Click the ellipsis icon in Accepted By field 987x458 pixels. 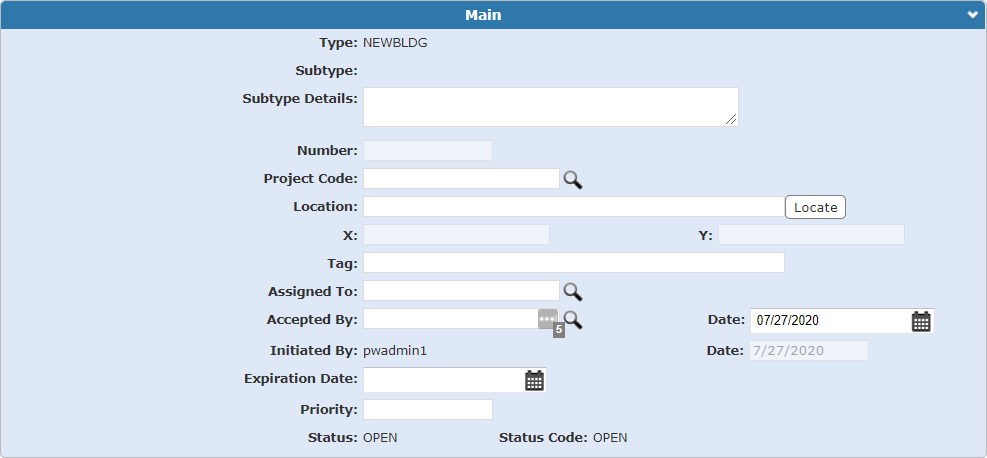click(x=547, y=318)
